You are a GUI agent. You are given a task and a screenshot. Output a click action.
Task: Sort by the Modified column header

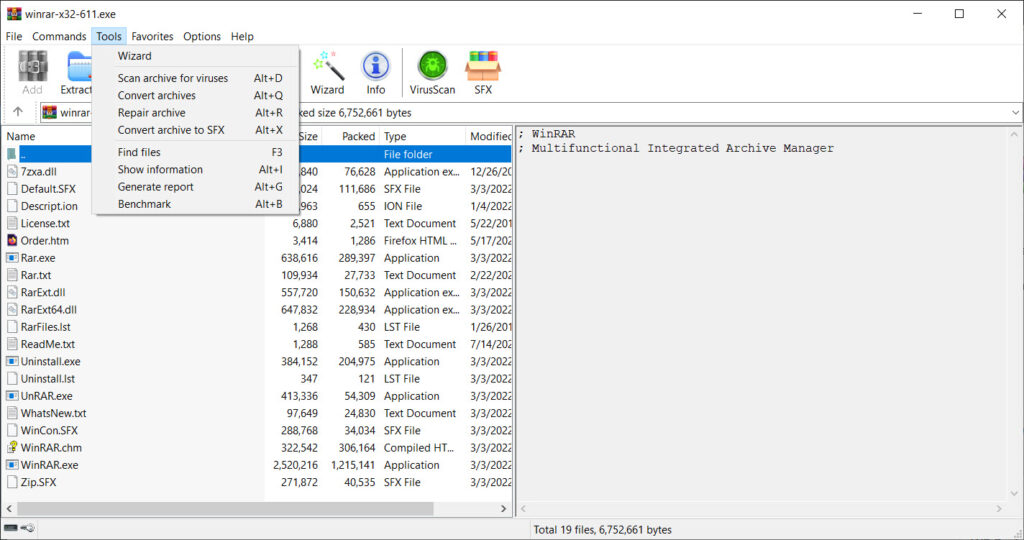[489, 136]
